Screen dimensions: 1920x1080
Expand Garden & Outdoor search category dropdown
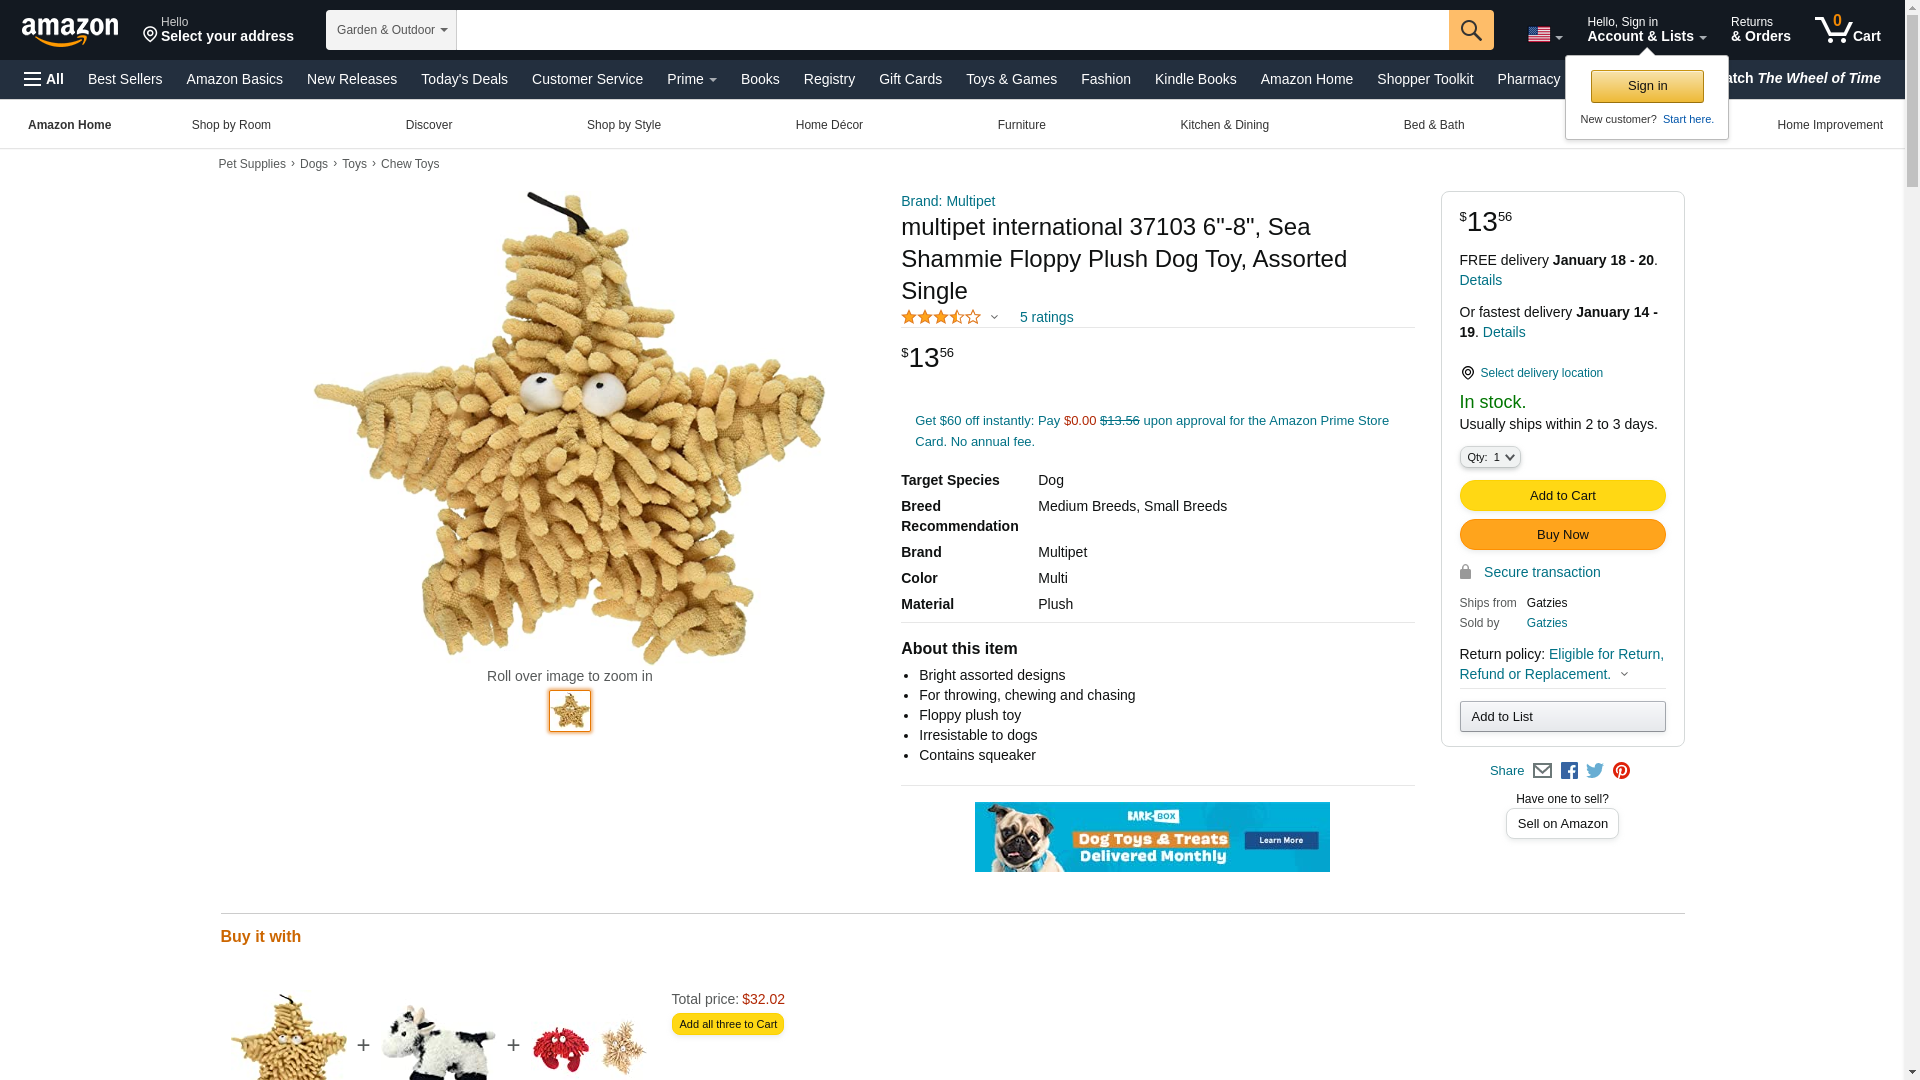(x=391, y=30)
